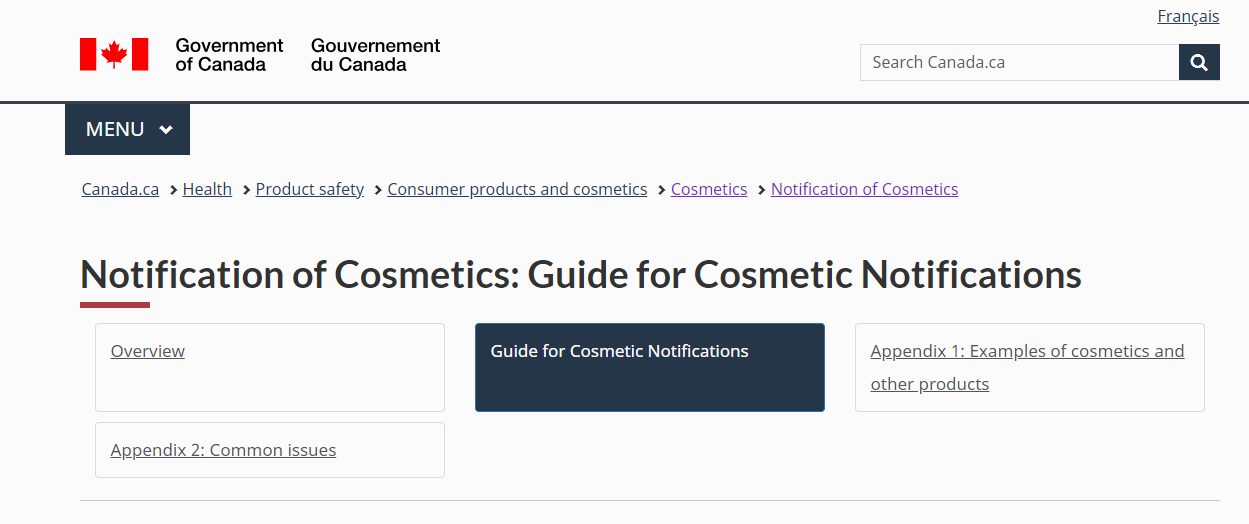Open the Canada.ca breadcrumb link
This screenshot has width=1249, height=524.
(120, 189)
